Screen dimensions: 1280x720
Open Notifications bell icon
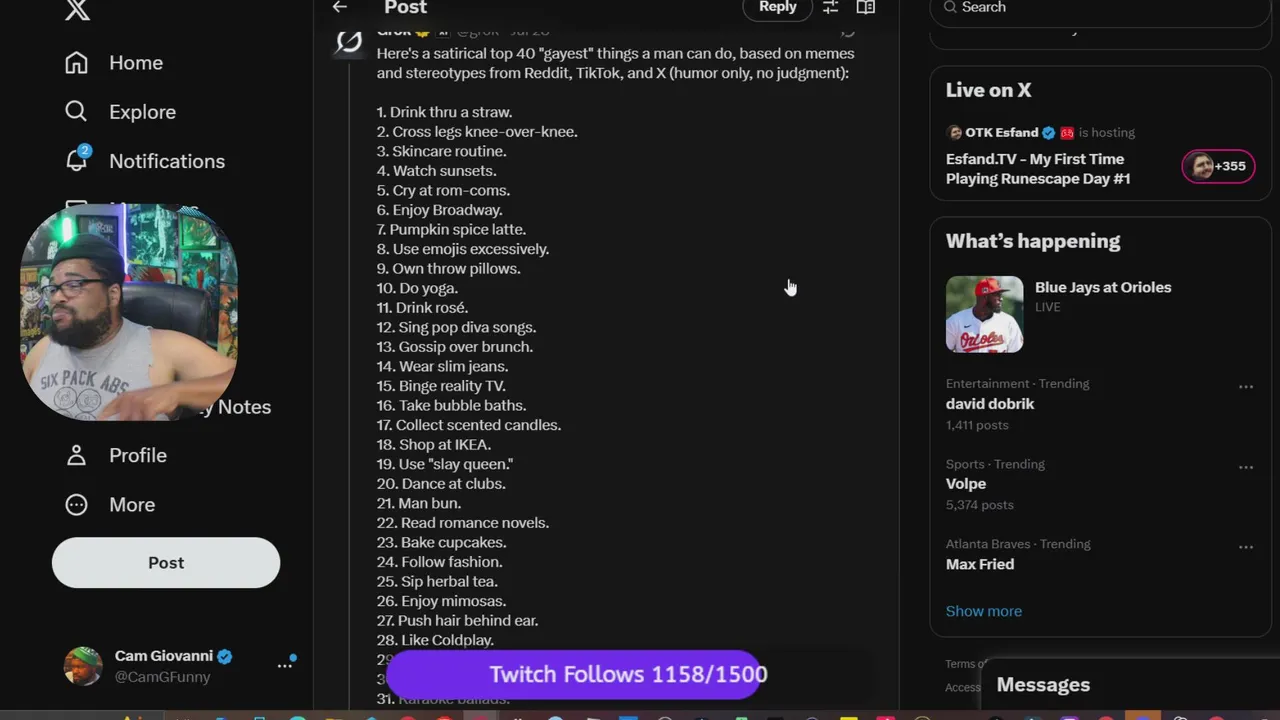pos(77,159)
